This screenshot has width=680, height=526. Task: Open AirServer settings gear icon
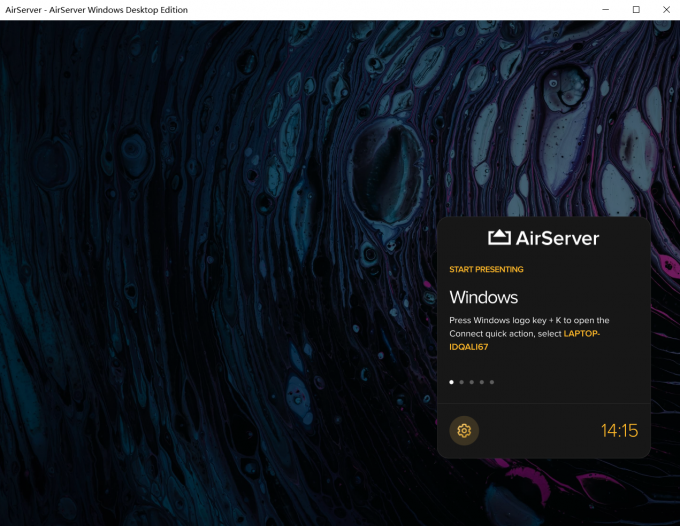click(x=464, y=431)
